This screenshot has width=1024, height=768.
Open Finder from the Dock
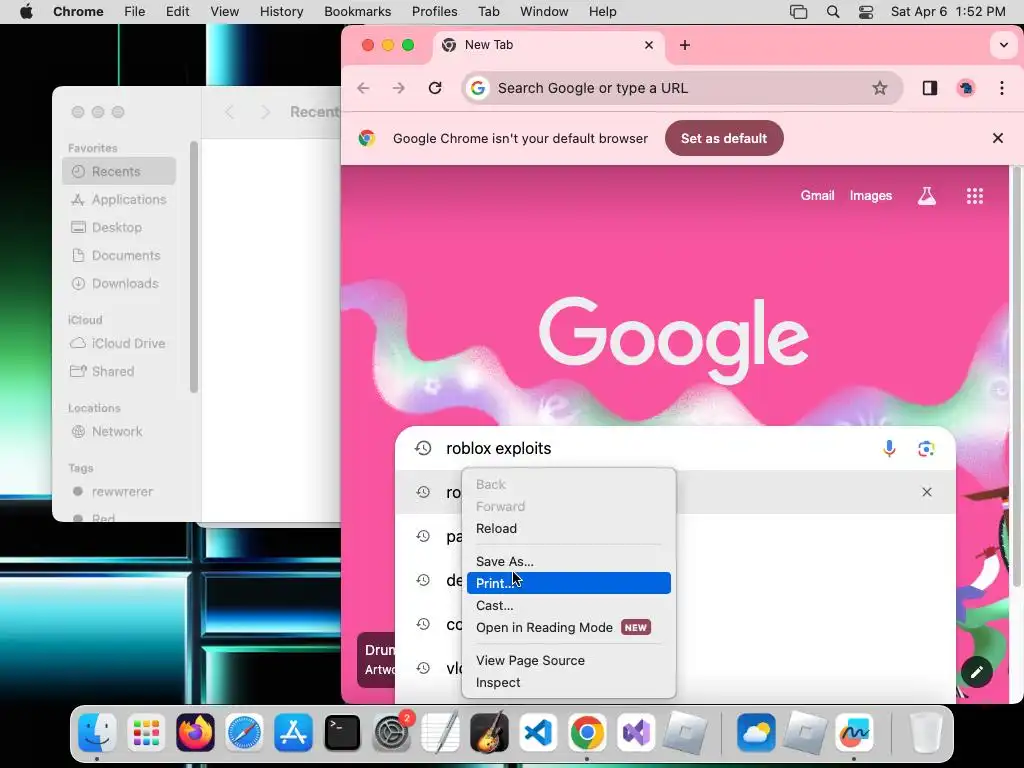pos(97,733)
